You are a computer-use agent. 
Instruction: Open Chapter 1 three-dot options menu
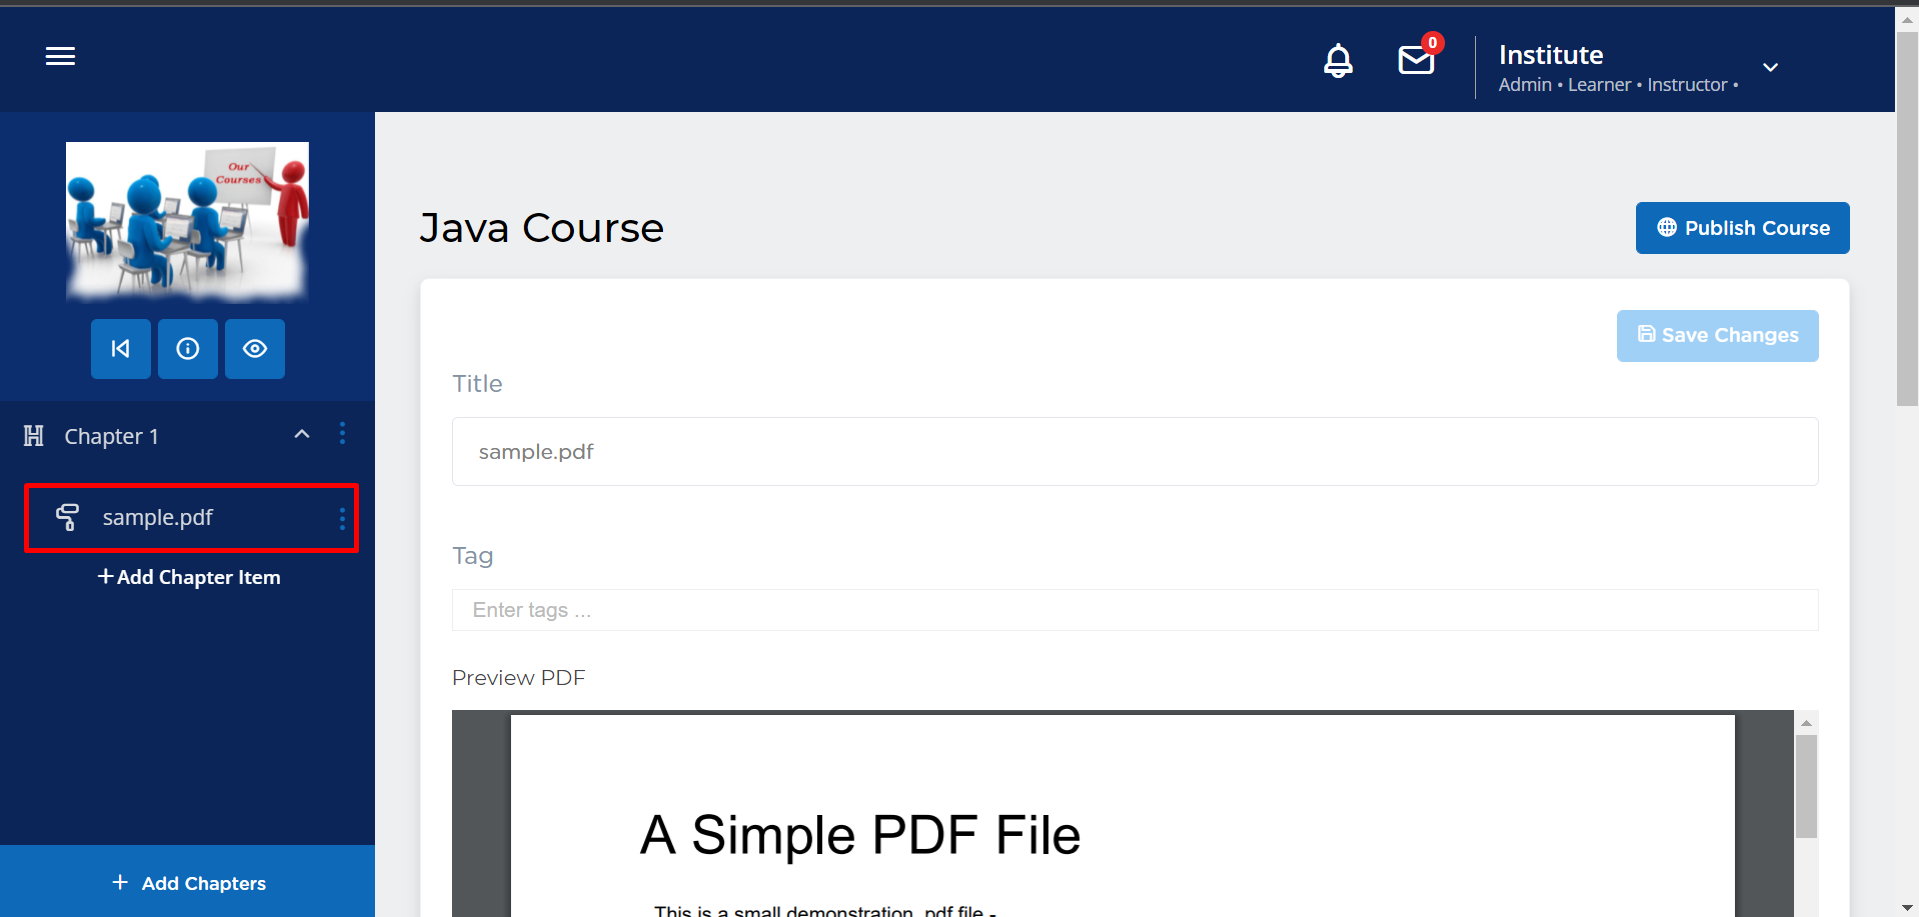click(342, 434)
